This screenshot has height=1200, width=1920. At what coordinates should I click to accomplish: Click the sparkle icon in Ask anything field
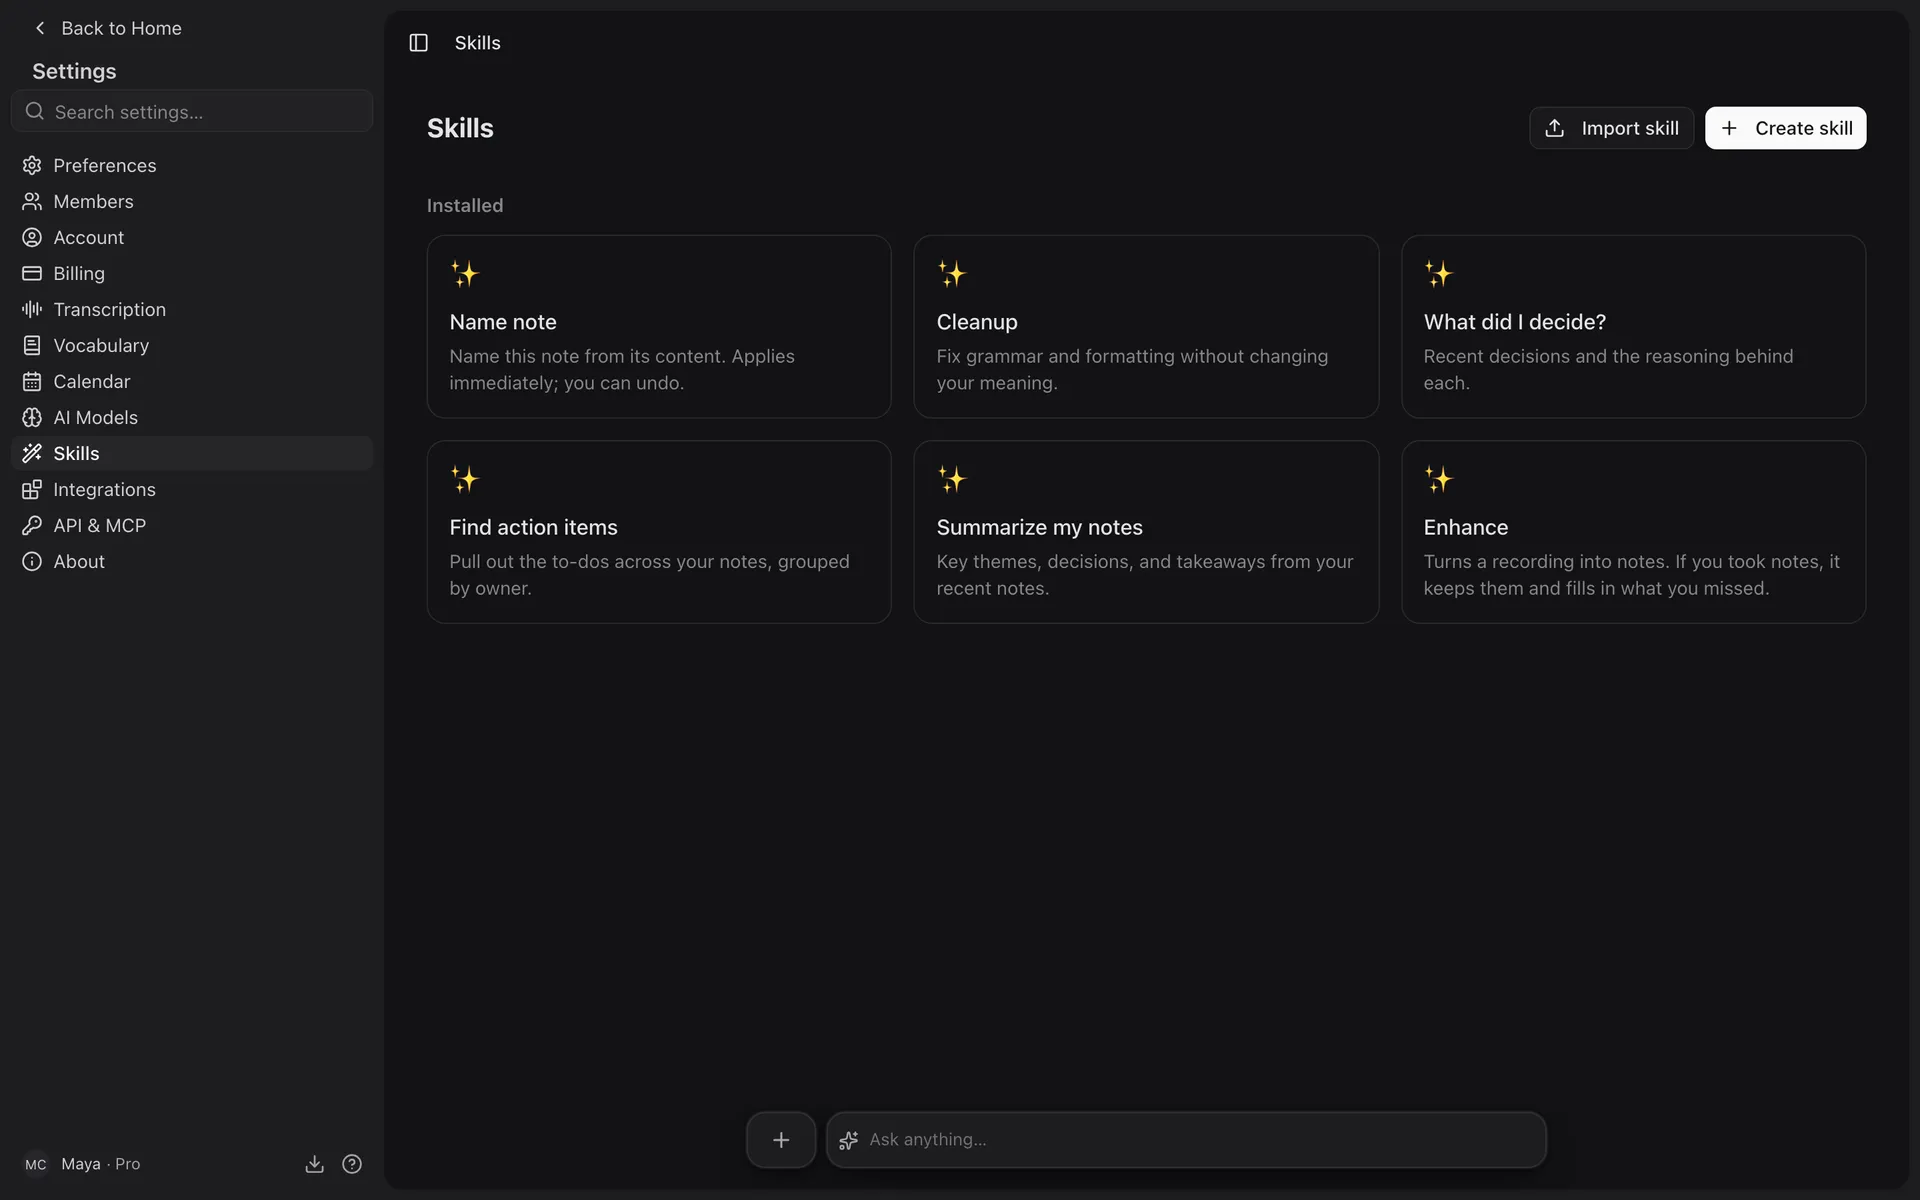[x=849, y=1140]
